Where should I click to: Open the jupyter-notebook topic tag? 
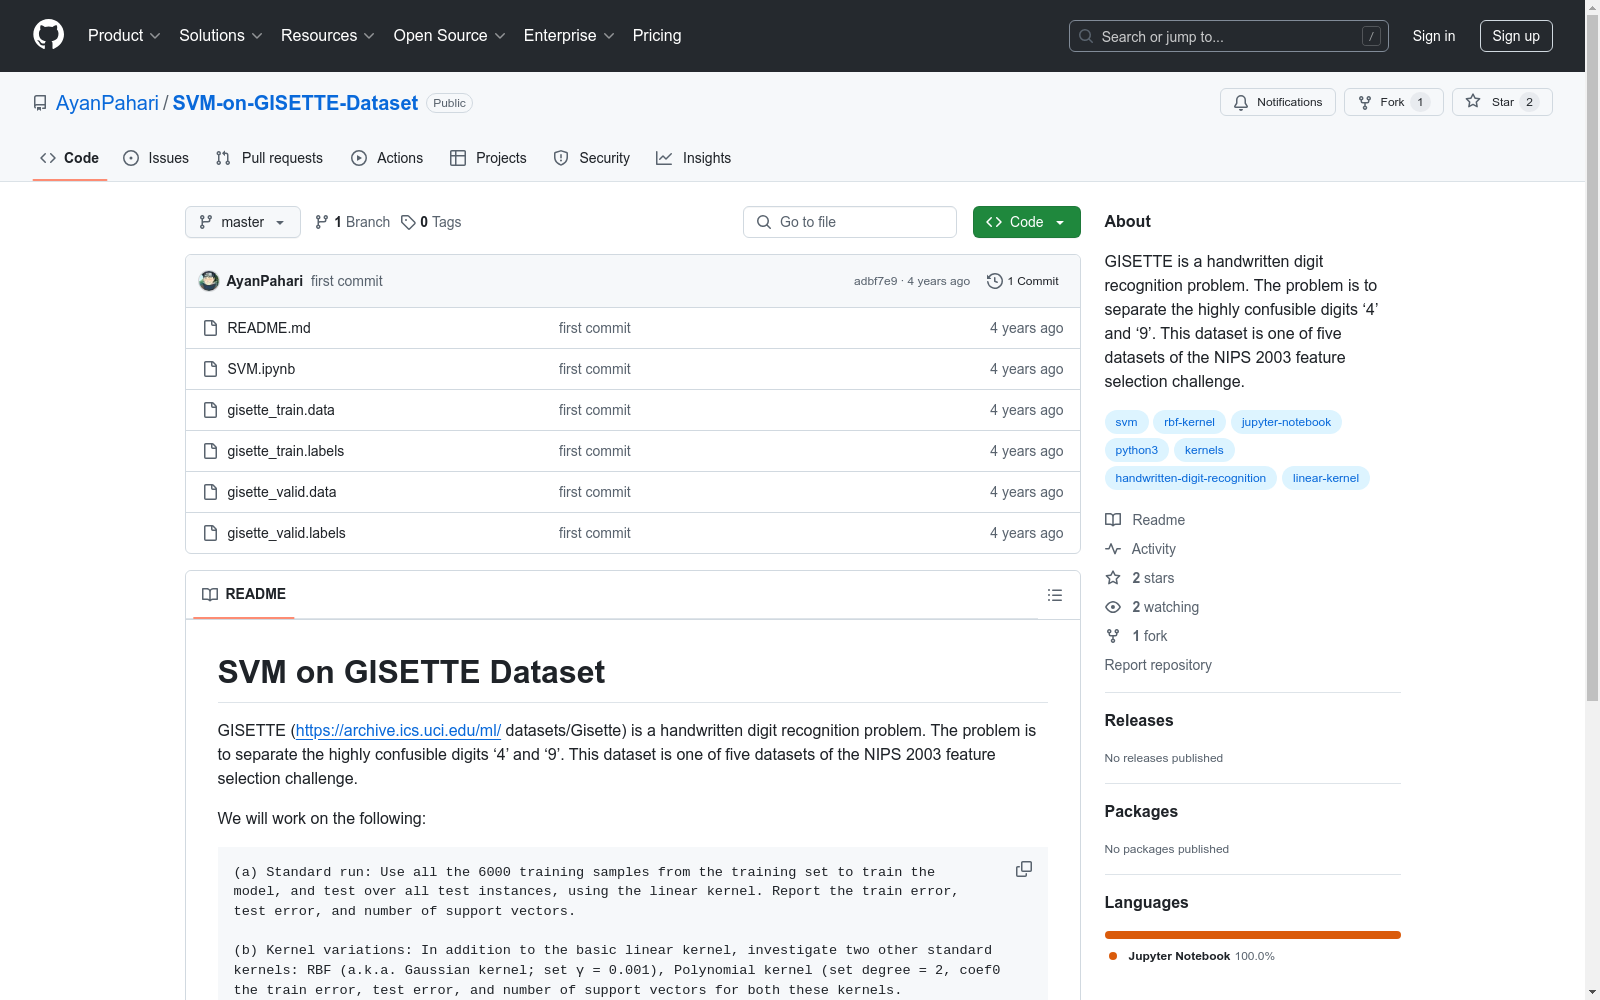(1286, 422)
